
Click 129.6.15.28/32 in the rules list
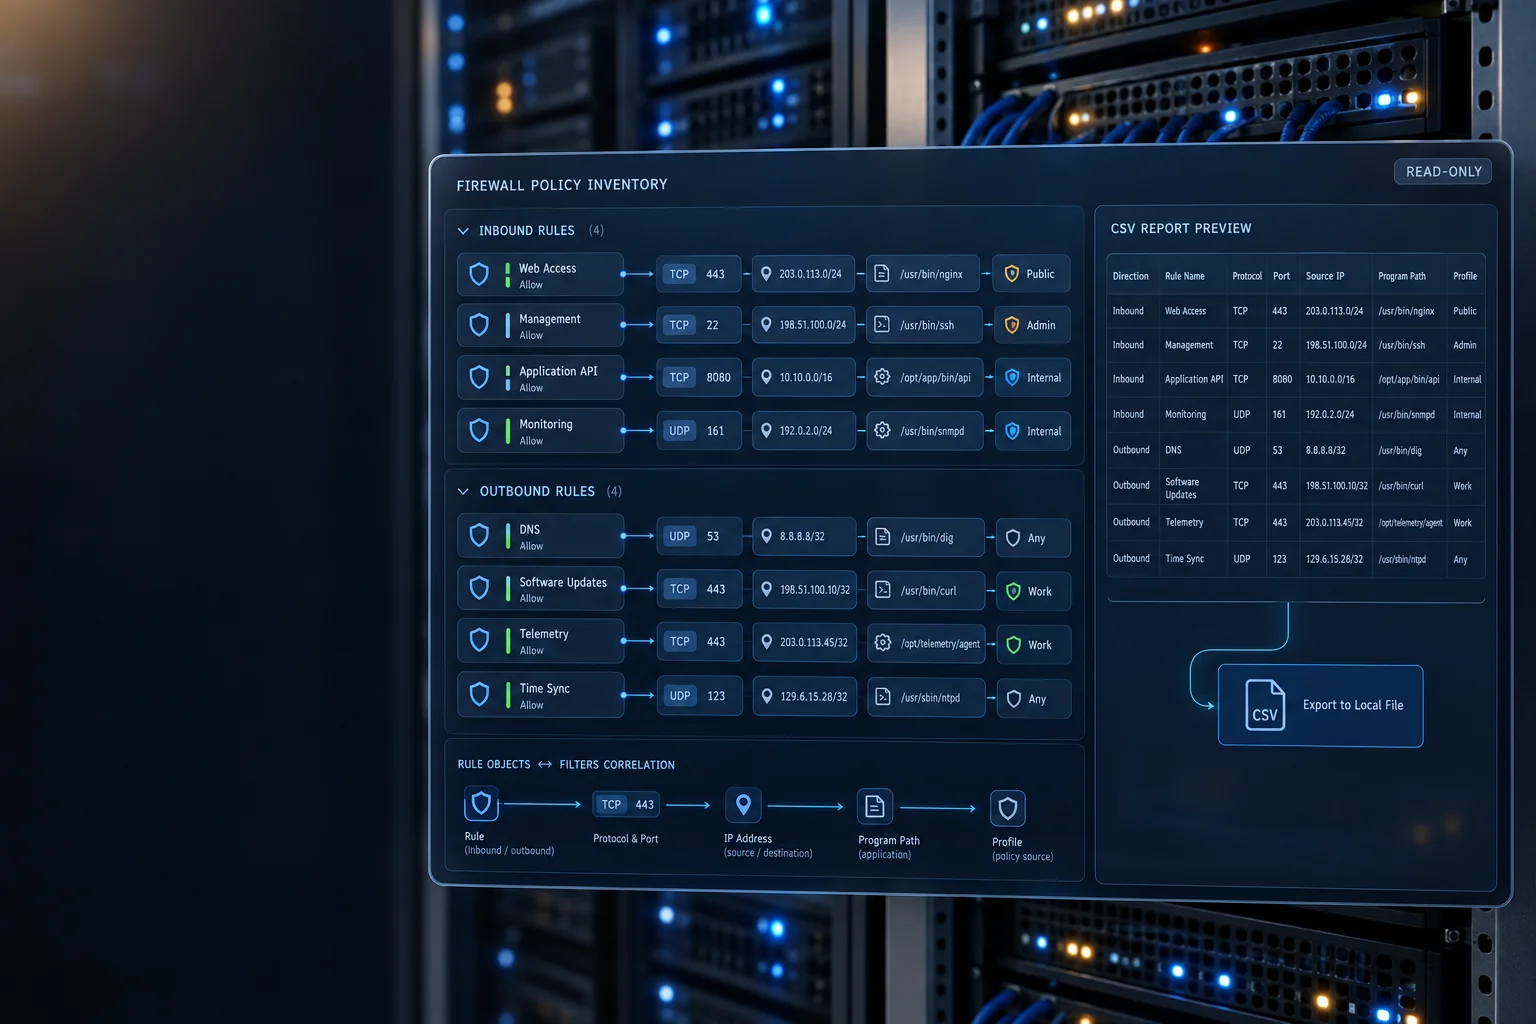tap(814, 697)
